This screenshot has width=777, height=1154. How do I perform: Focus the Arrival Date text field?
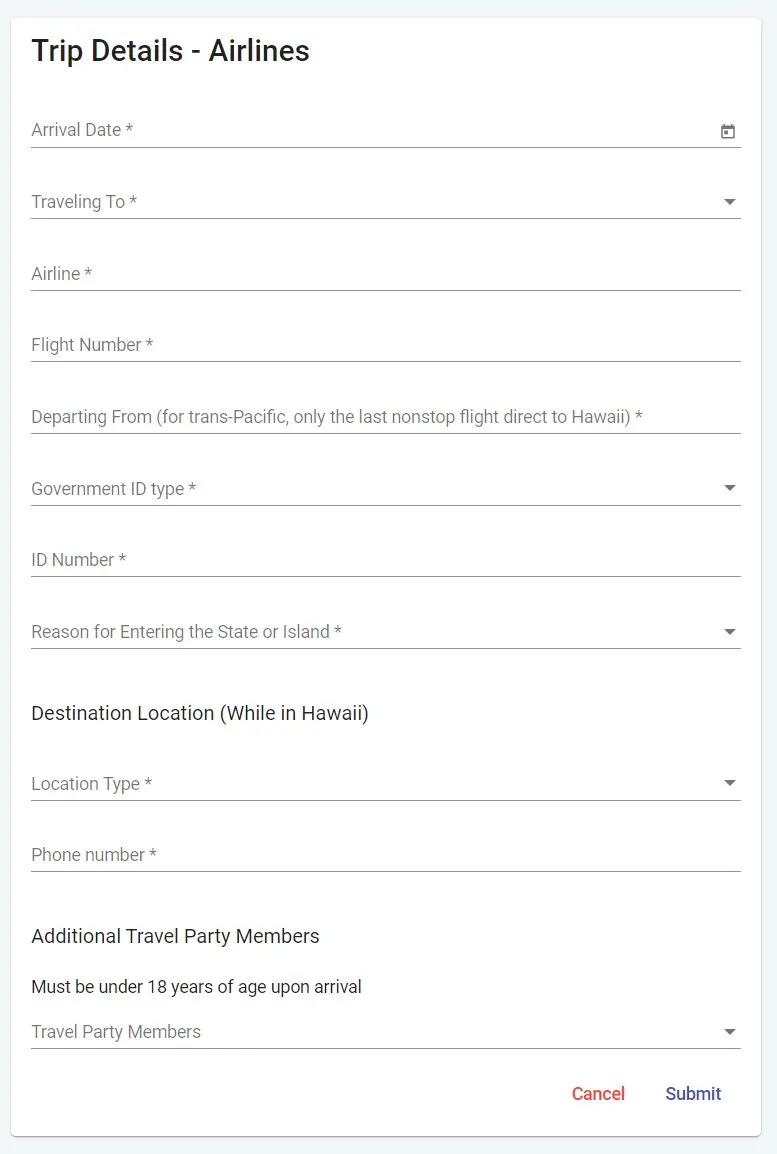[370, 131]
